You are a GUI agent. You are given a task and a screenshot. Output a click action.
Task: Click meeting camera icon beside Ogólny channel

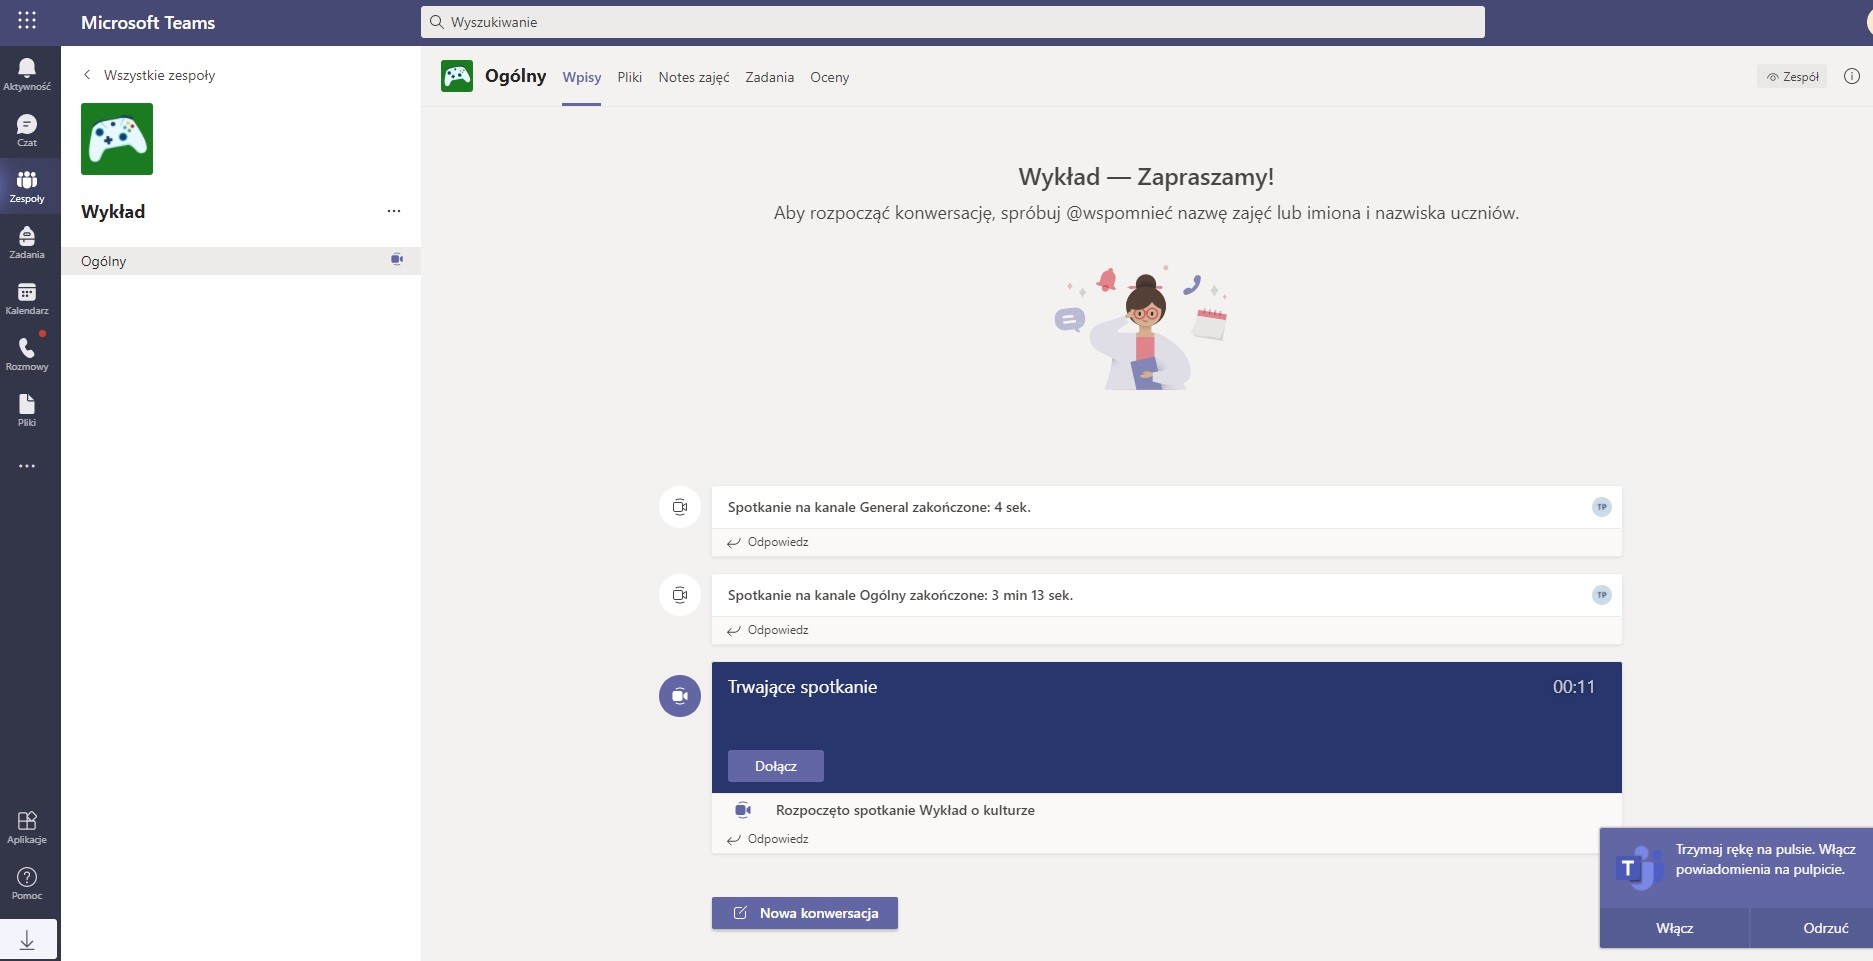pos(397,259)
